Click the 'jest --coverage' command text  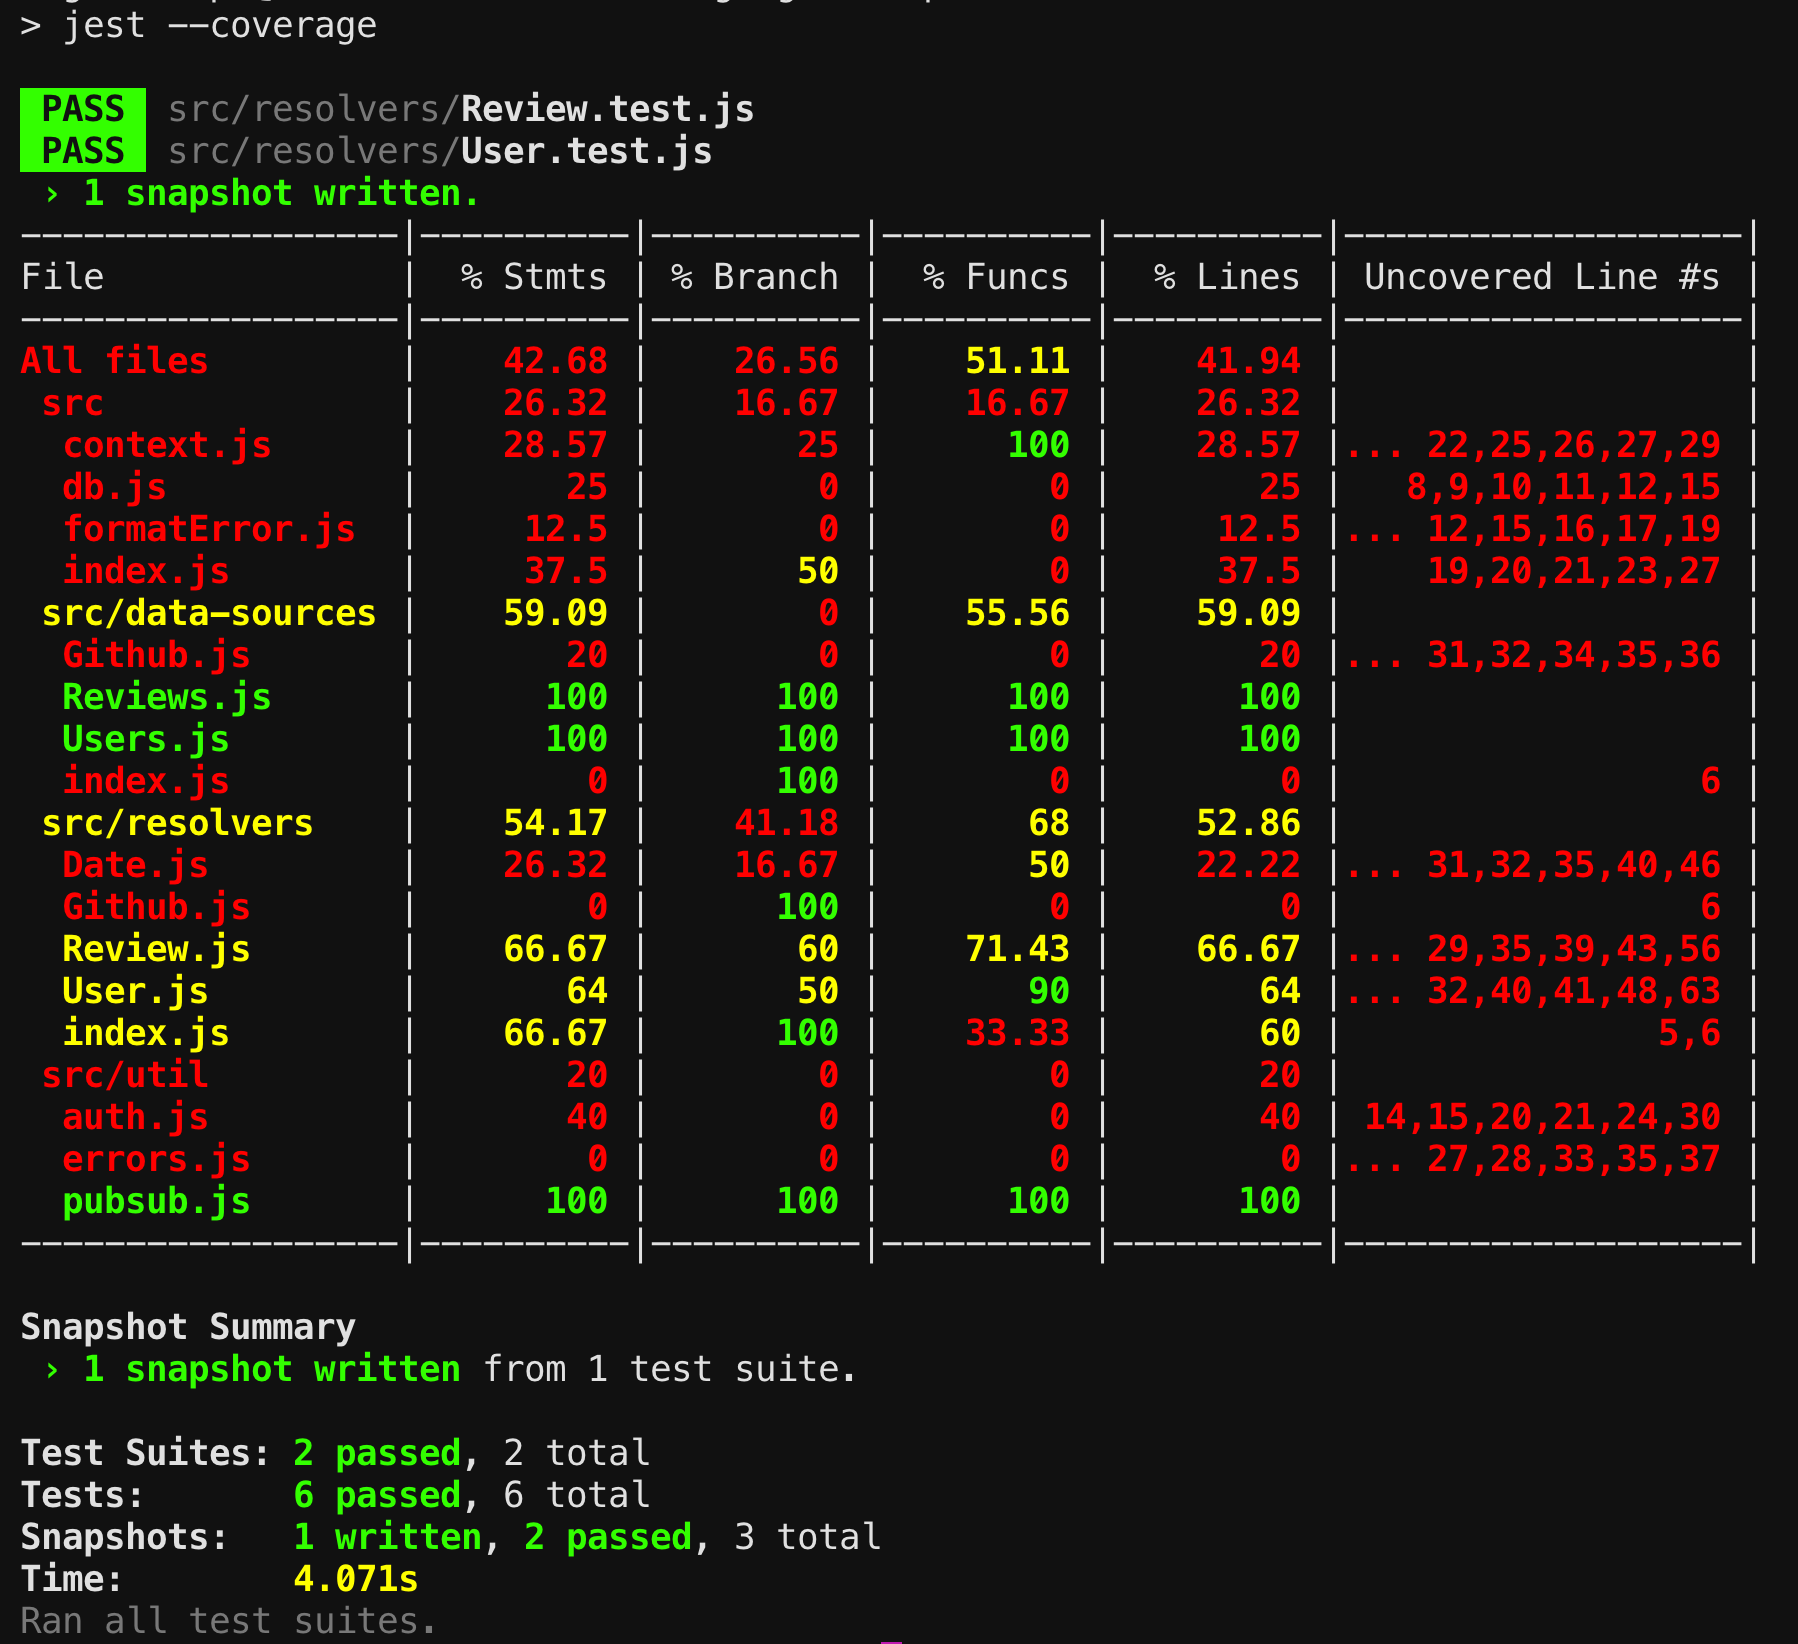click(220, 25)
